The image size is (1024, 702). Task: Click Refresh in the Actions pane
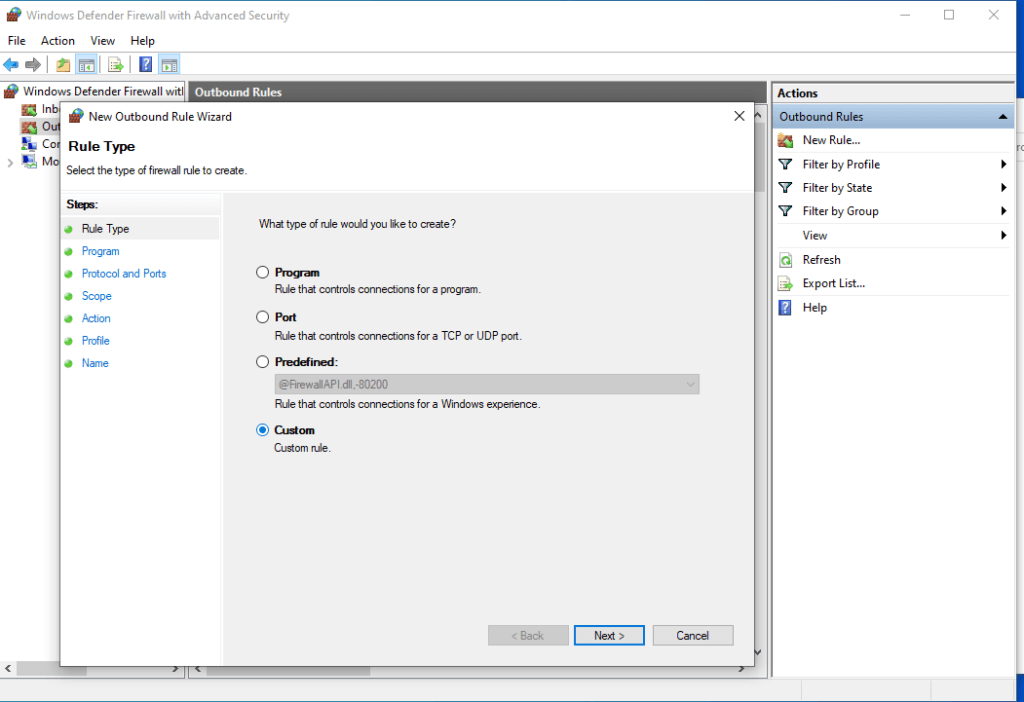(x=822, y=260)
